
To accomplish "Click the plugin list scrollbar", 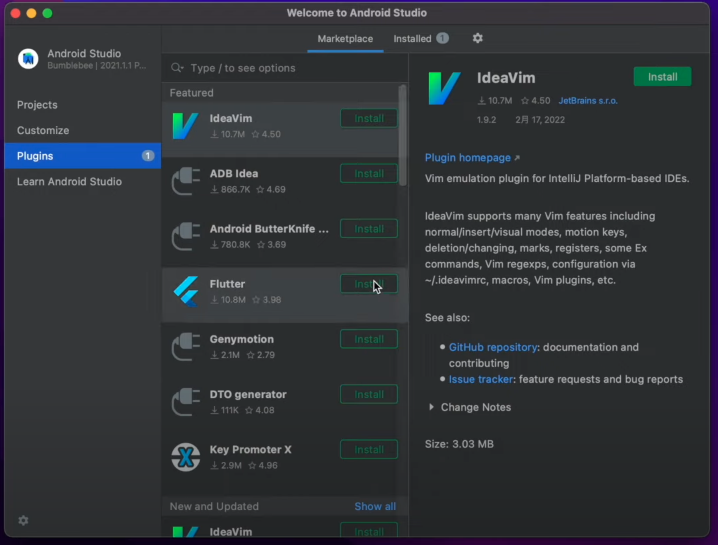I will click(403, 135).
